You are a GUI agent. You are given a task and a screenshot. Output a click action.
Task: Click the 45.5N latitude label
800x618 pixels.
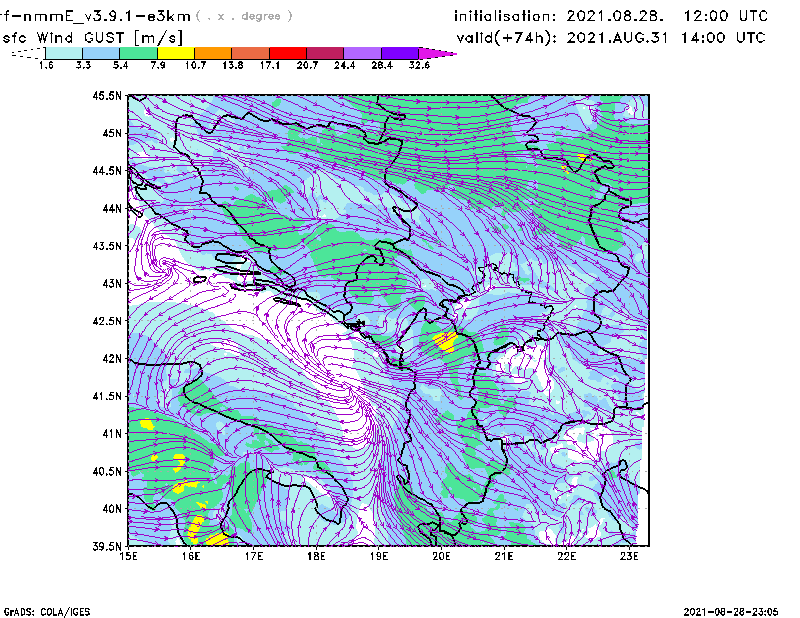[107, 95]
